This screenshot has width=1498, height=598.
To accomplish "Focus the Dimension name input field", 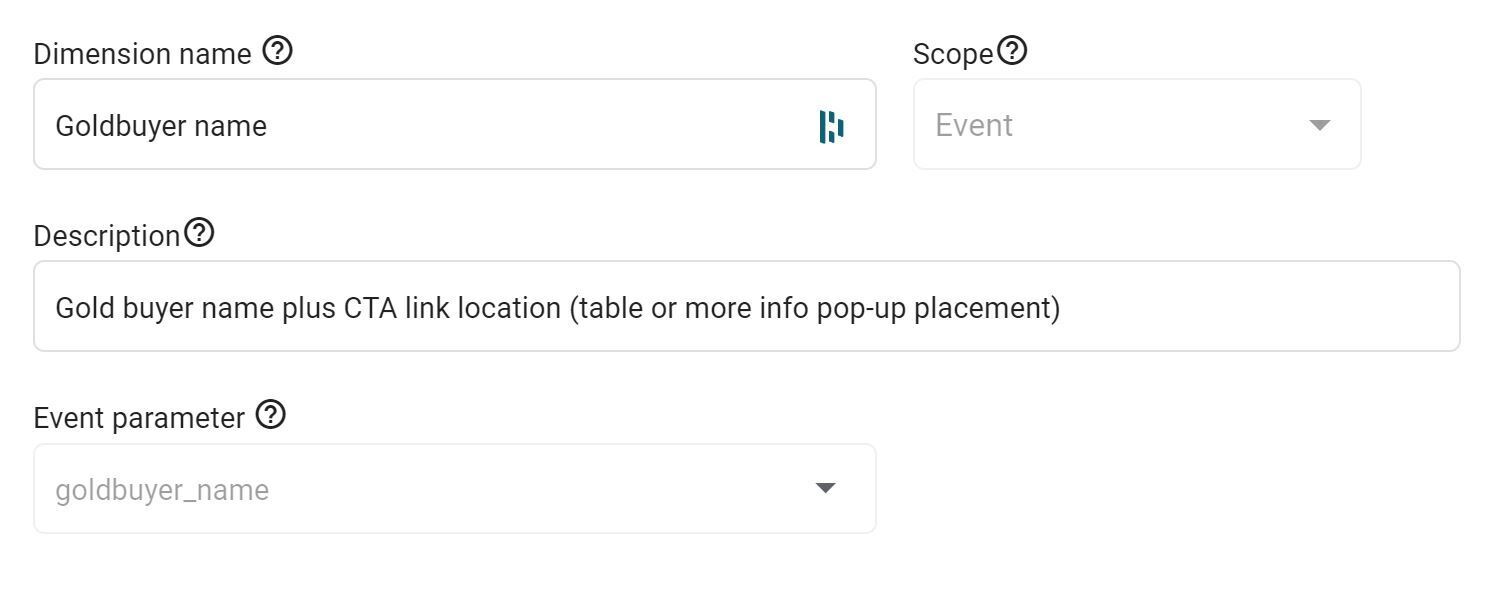I will click(455, 124).
